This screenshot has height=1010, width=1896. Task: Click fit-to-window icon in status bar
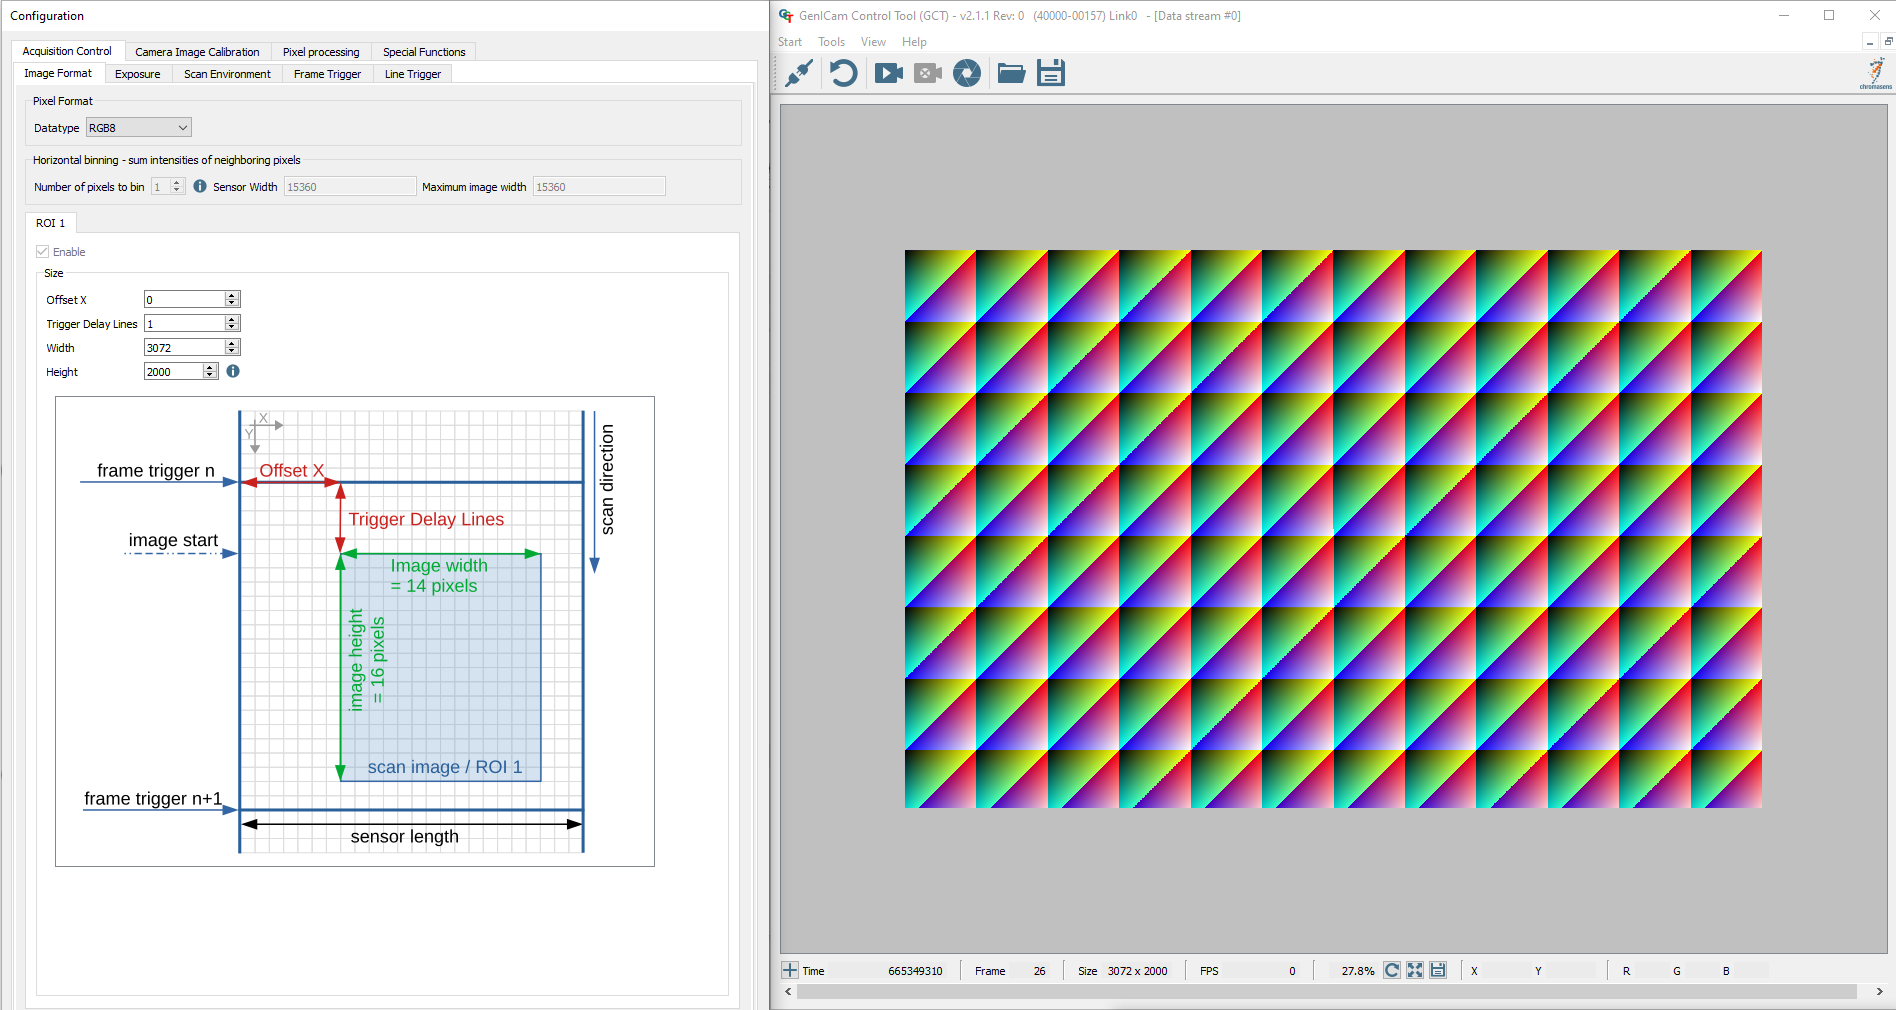[x=1415, y=970]
